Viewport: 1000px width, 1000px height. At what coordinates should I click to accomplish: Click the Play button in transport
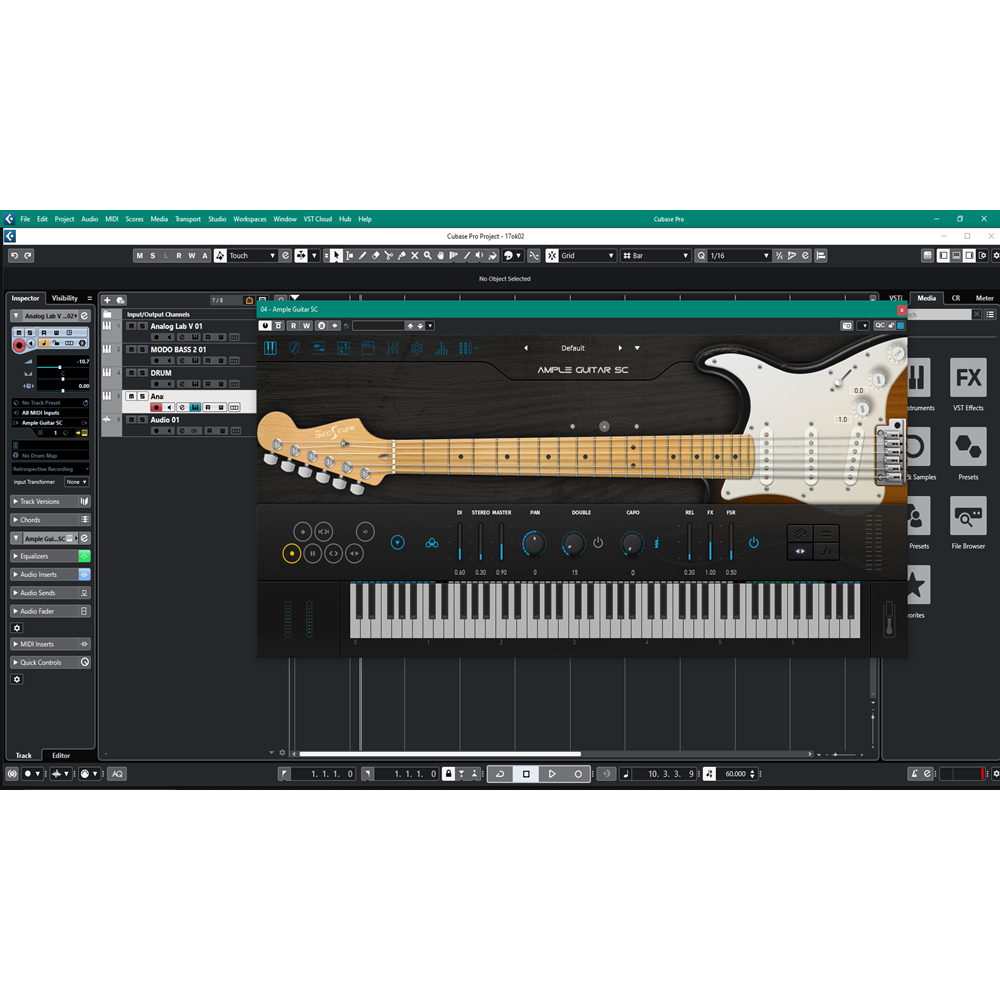point(552,774)
